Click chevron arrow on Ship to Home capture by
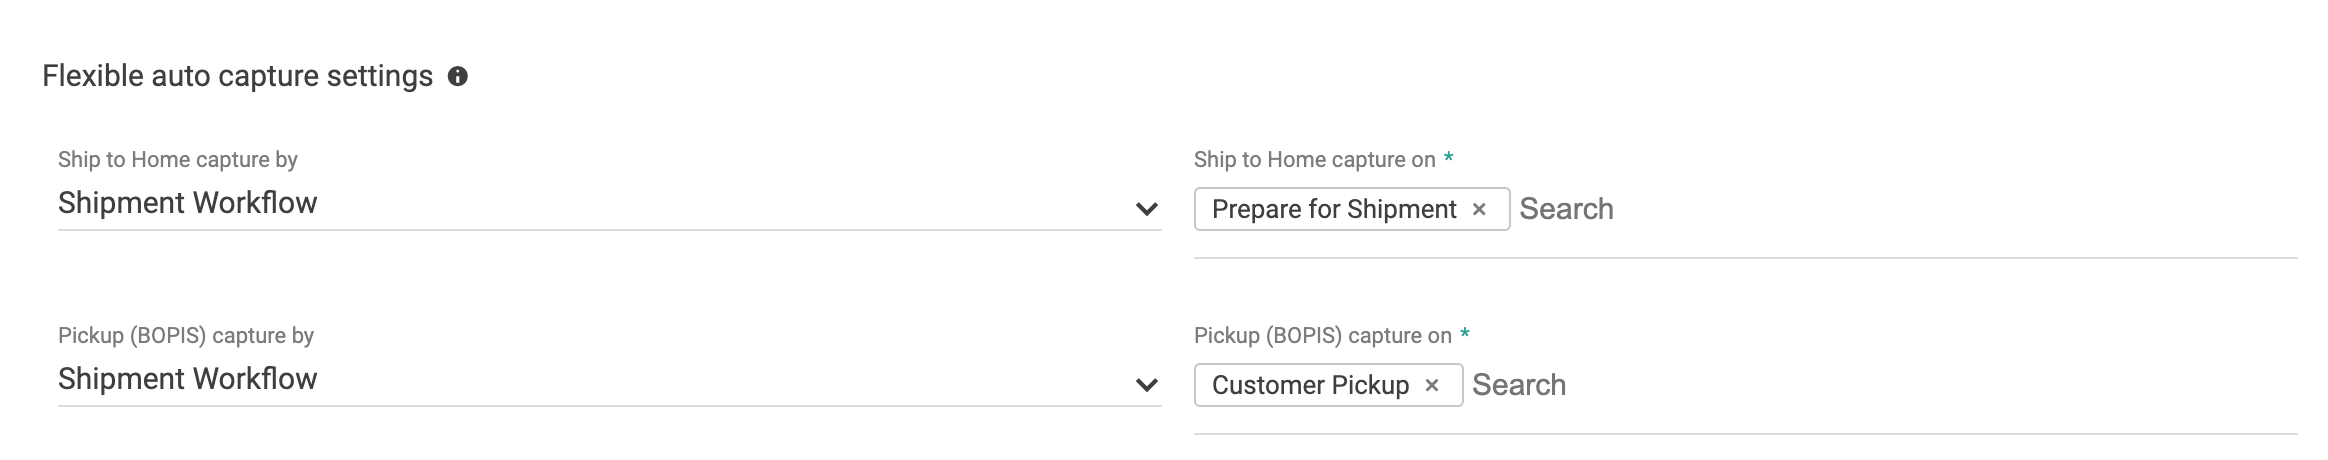Viewport: 2328px width, 460px height. [1146, 209]
